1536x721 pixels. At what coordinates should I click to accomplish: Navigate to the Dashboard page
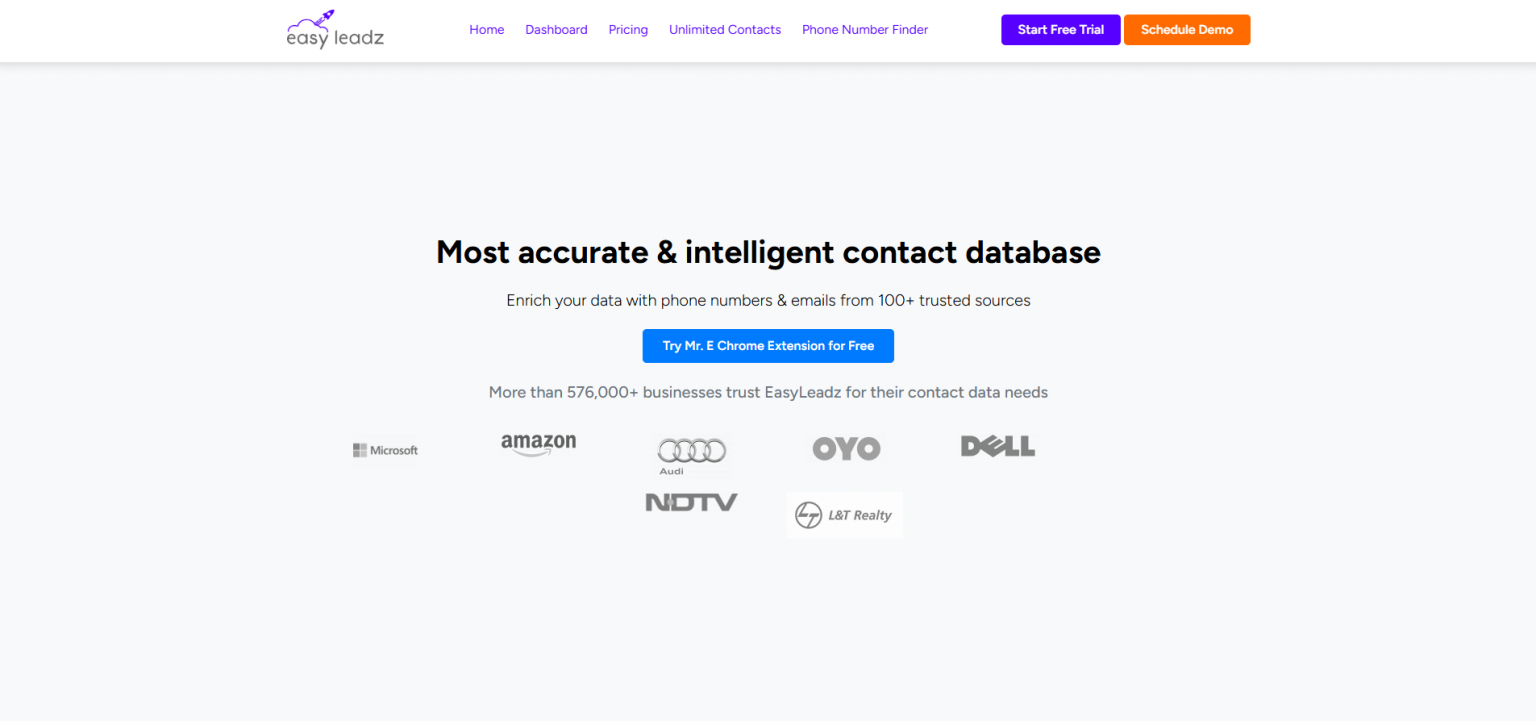point(556,29)
